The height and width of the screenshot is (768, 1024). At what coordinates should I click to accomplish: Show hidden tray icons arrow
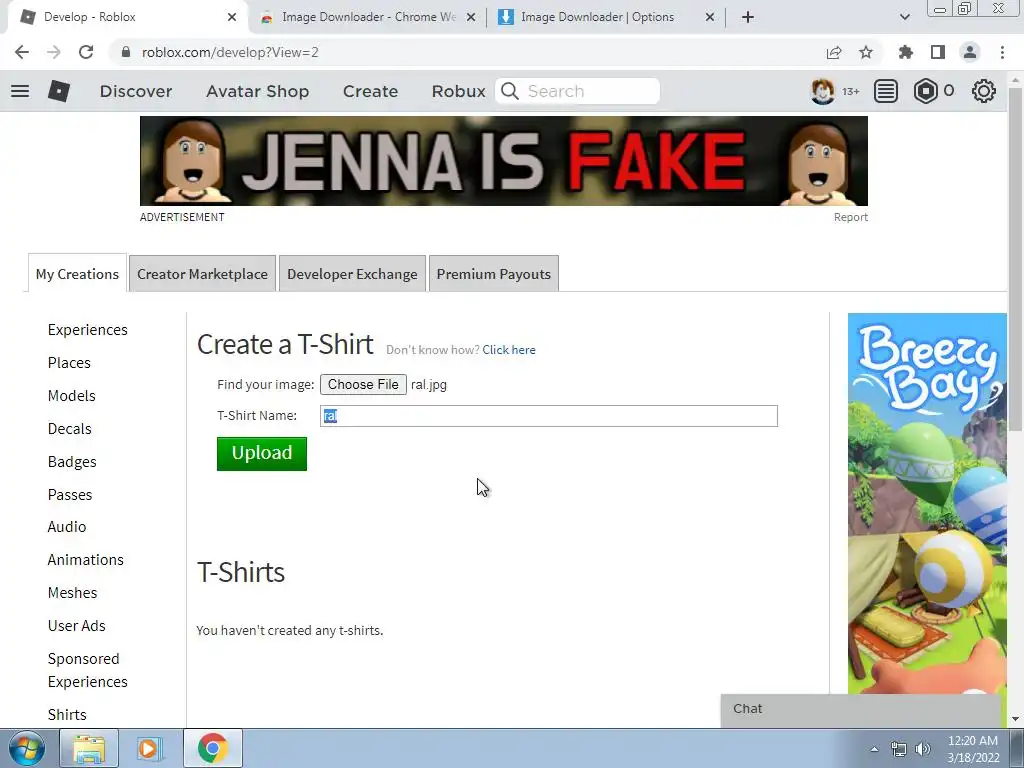874,749
